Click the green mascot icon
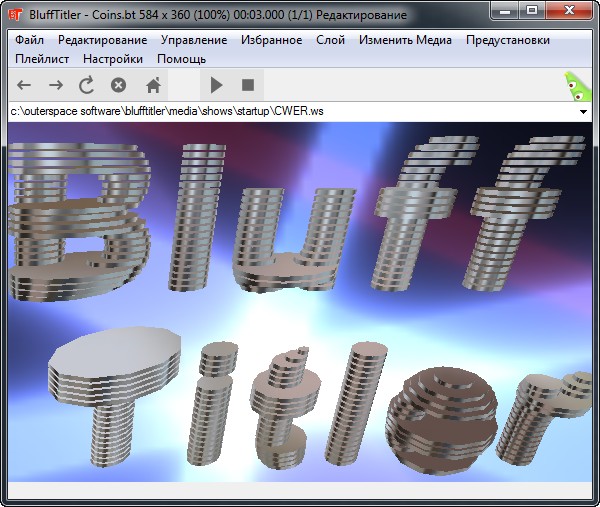This screenshot has height=507, width=600. [x=575, y=86]
